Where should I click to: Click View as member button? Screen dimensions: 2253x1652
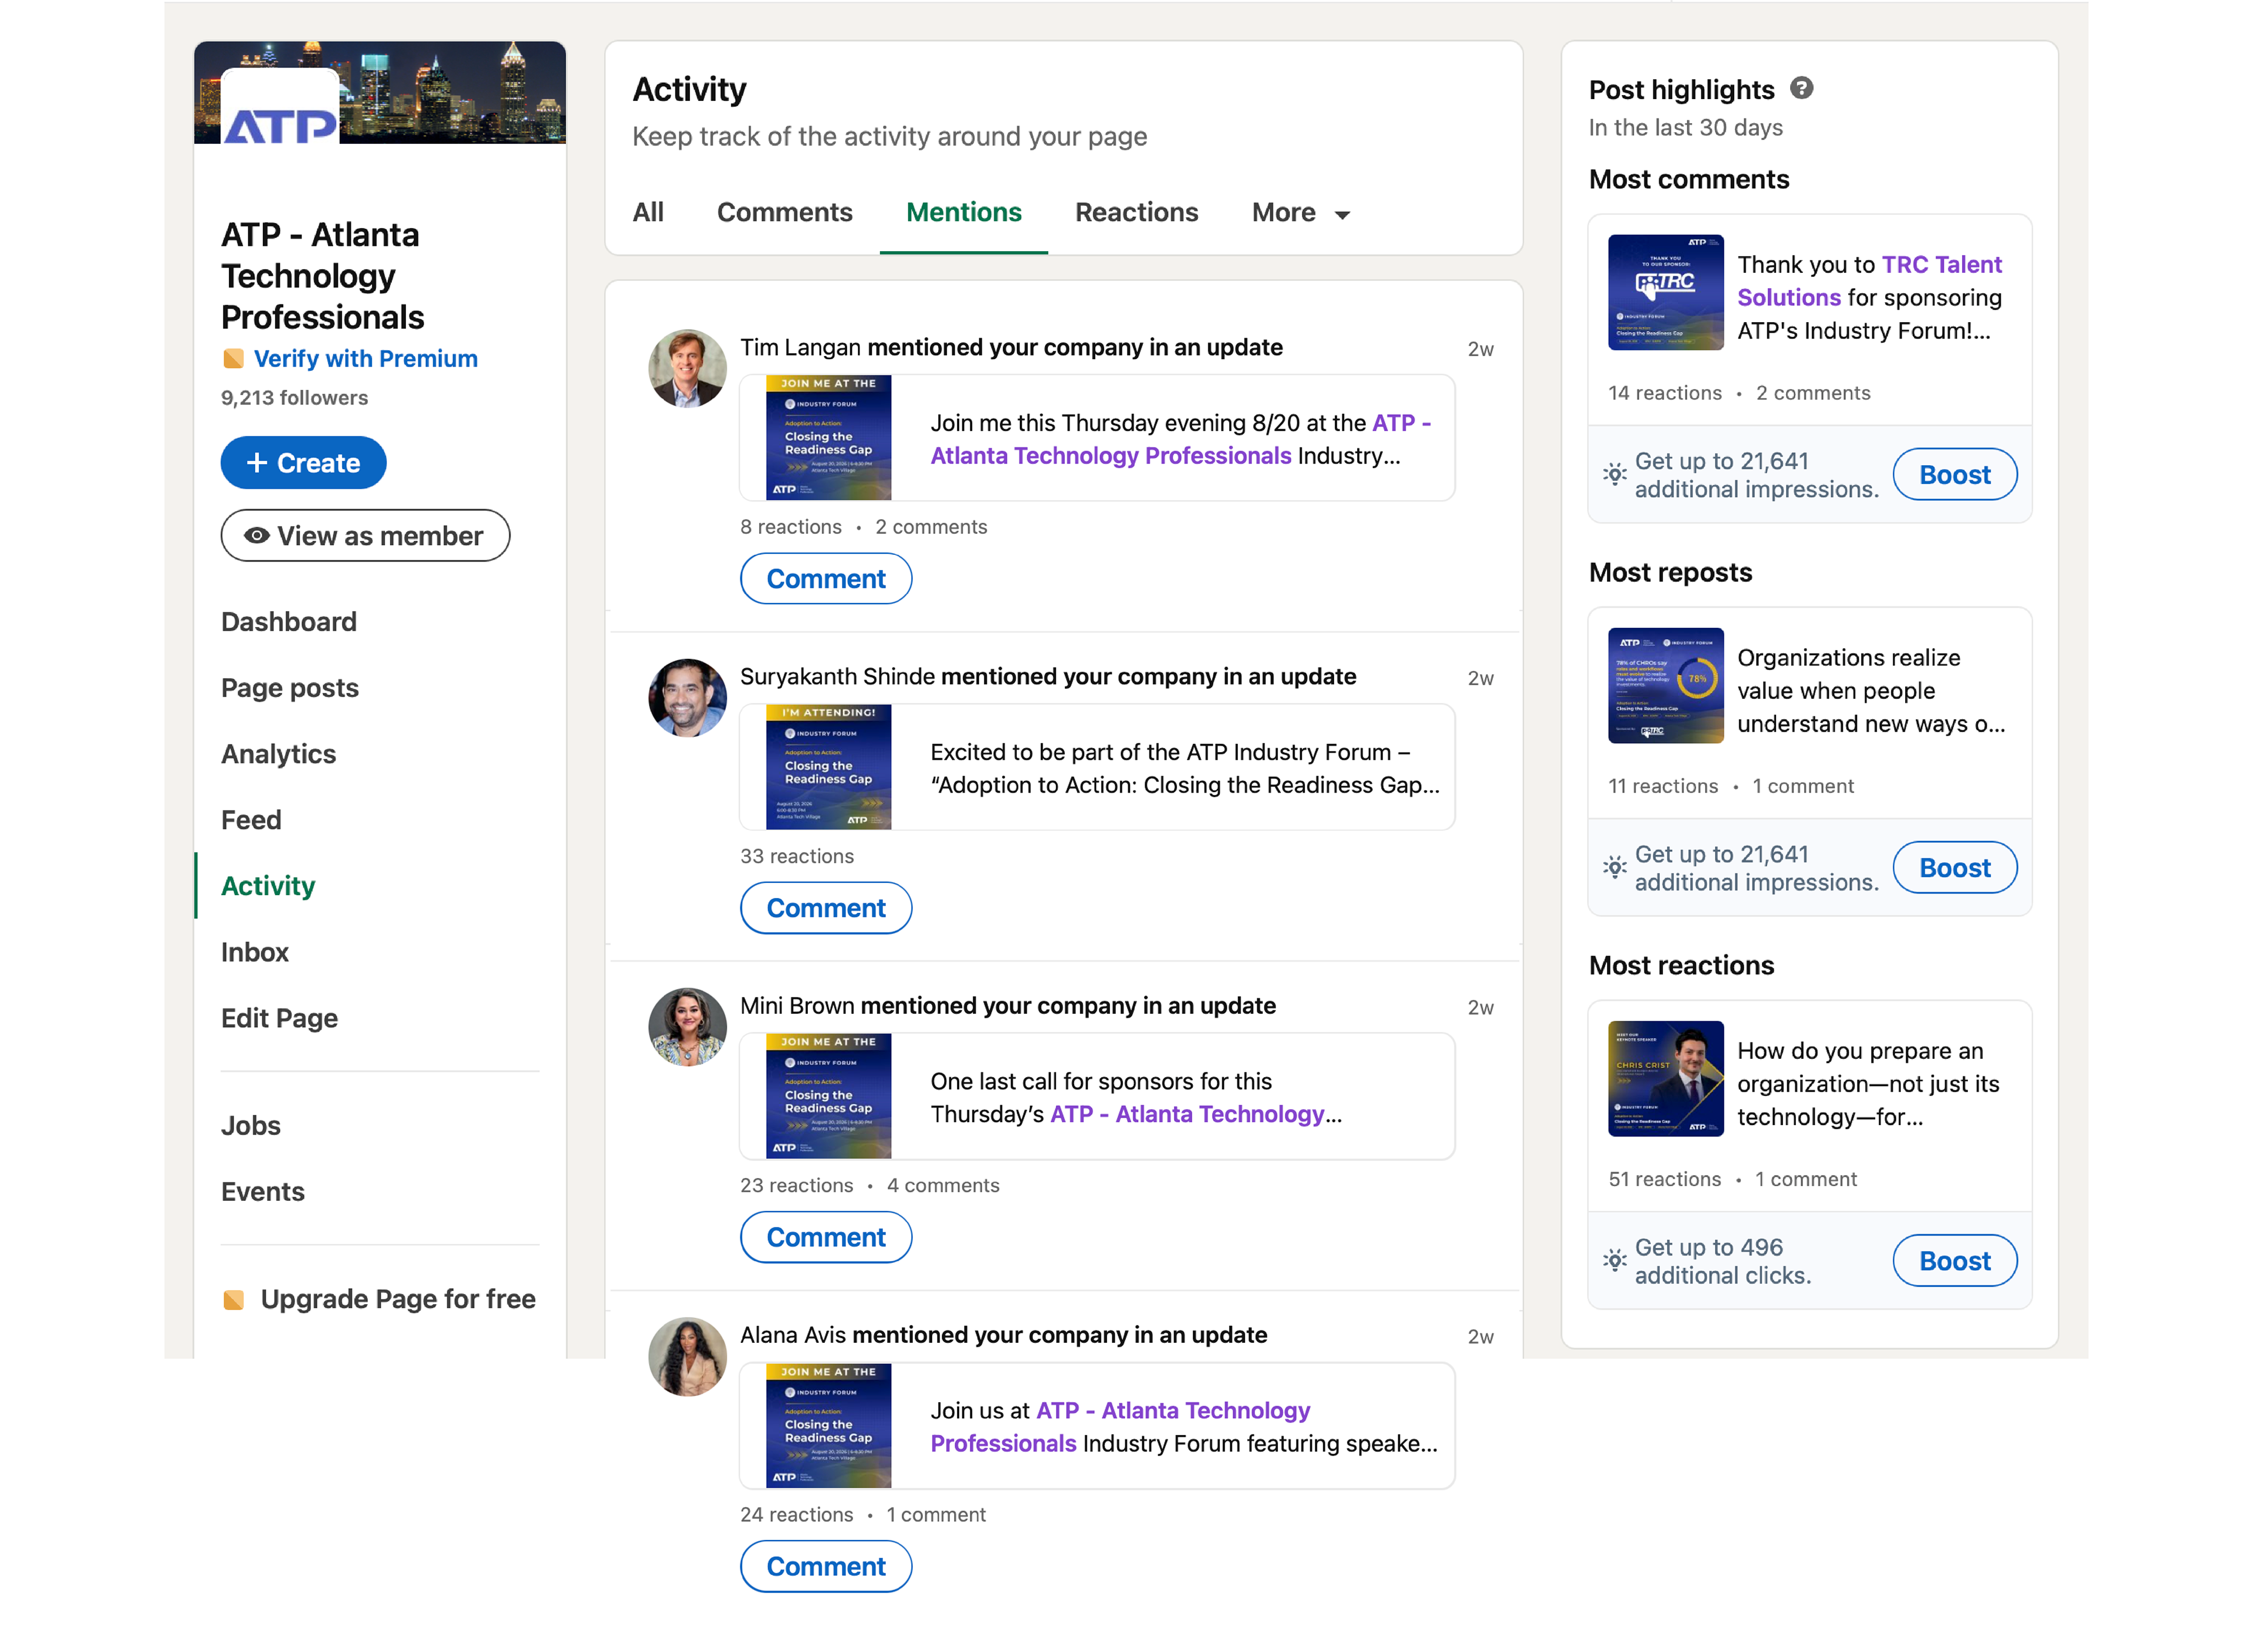(365, 536)
